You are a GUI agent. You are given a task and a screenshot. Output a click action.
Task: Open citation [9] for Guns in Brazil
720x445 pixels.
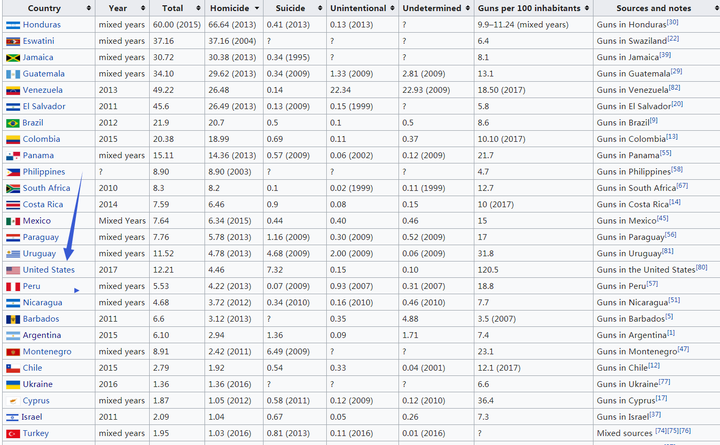click(x=653, y=120)
